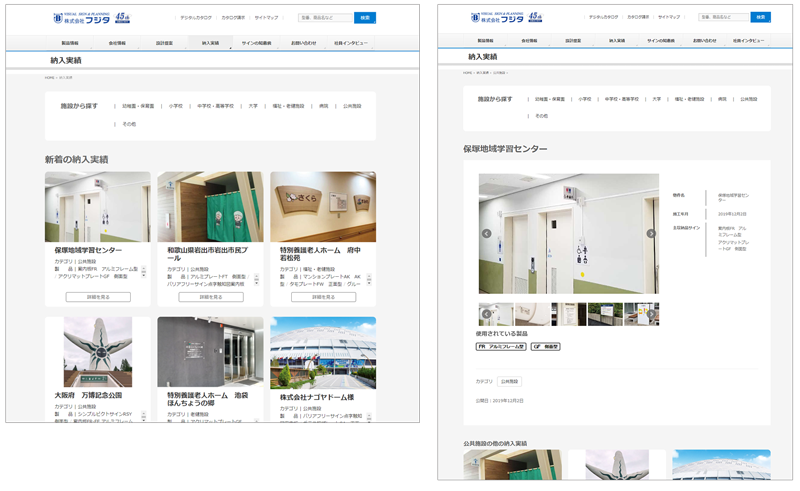Open お問い合わせ nav tab on left page
The height and width of the screenshot is (491, 800).
[304, 43]
